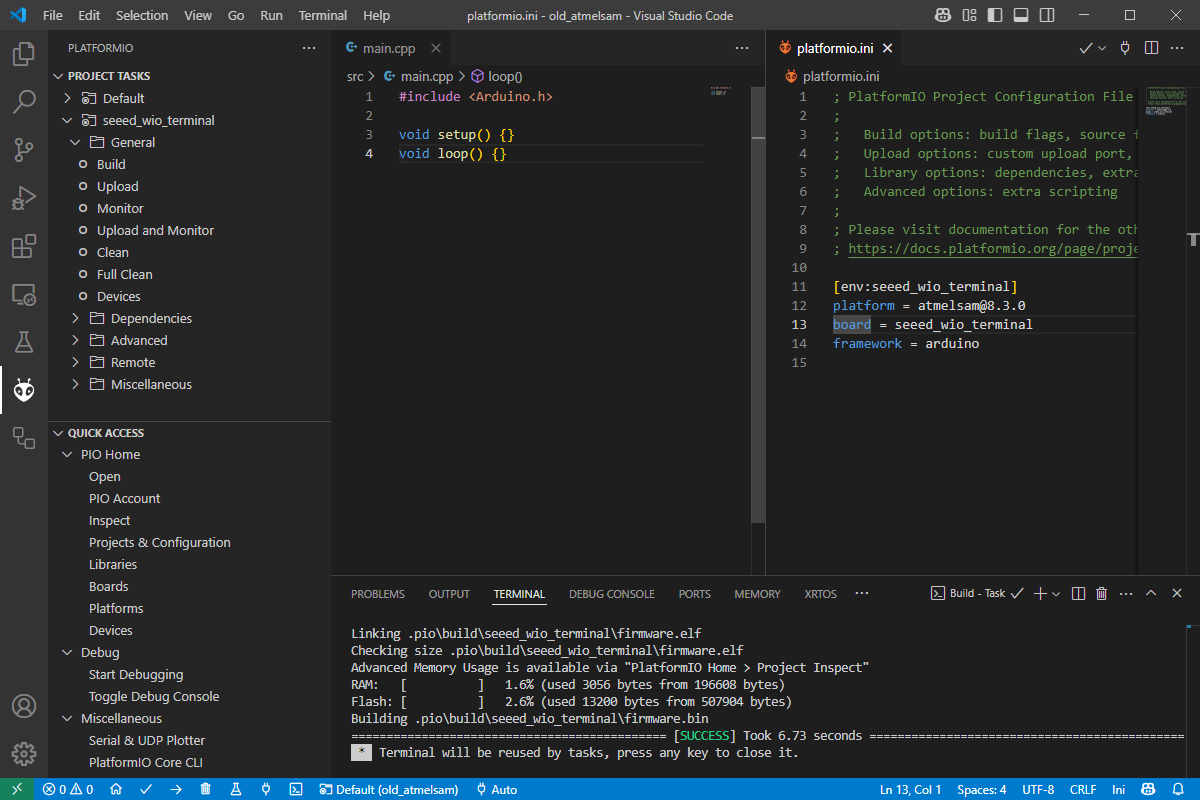Open the Search view in activity bar
Screen dimensions: 1200x800
coord(24,102)
